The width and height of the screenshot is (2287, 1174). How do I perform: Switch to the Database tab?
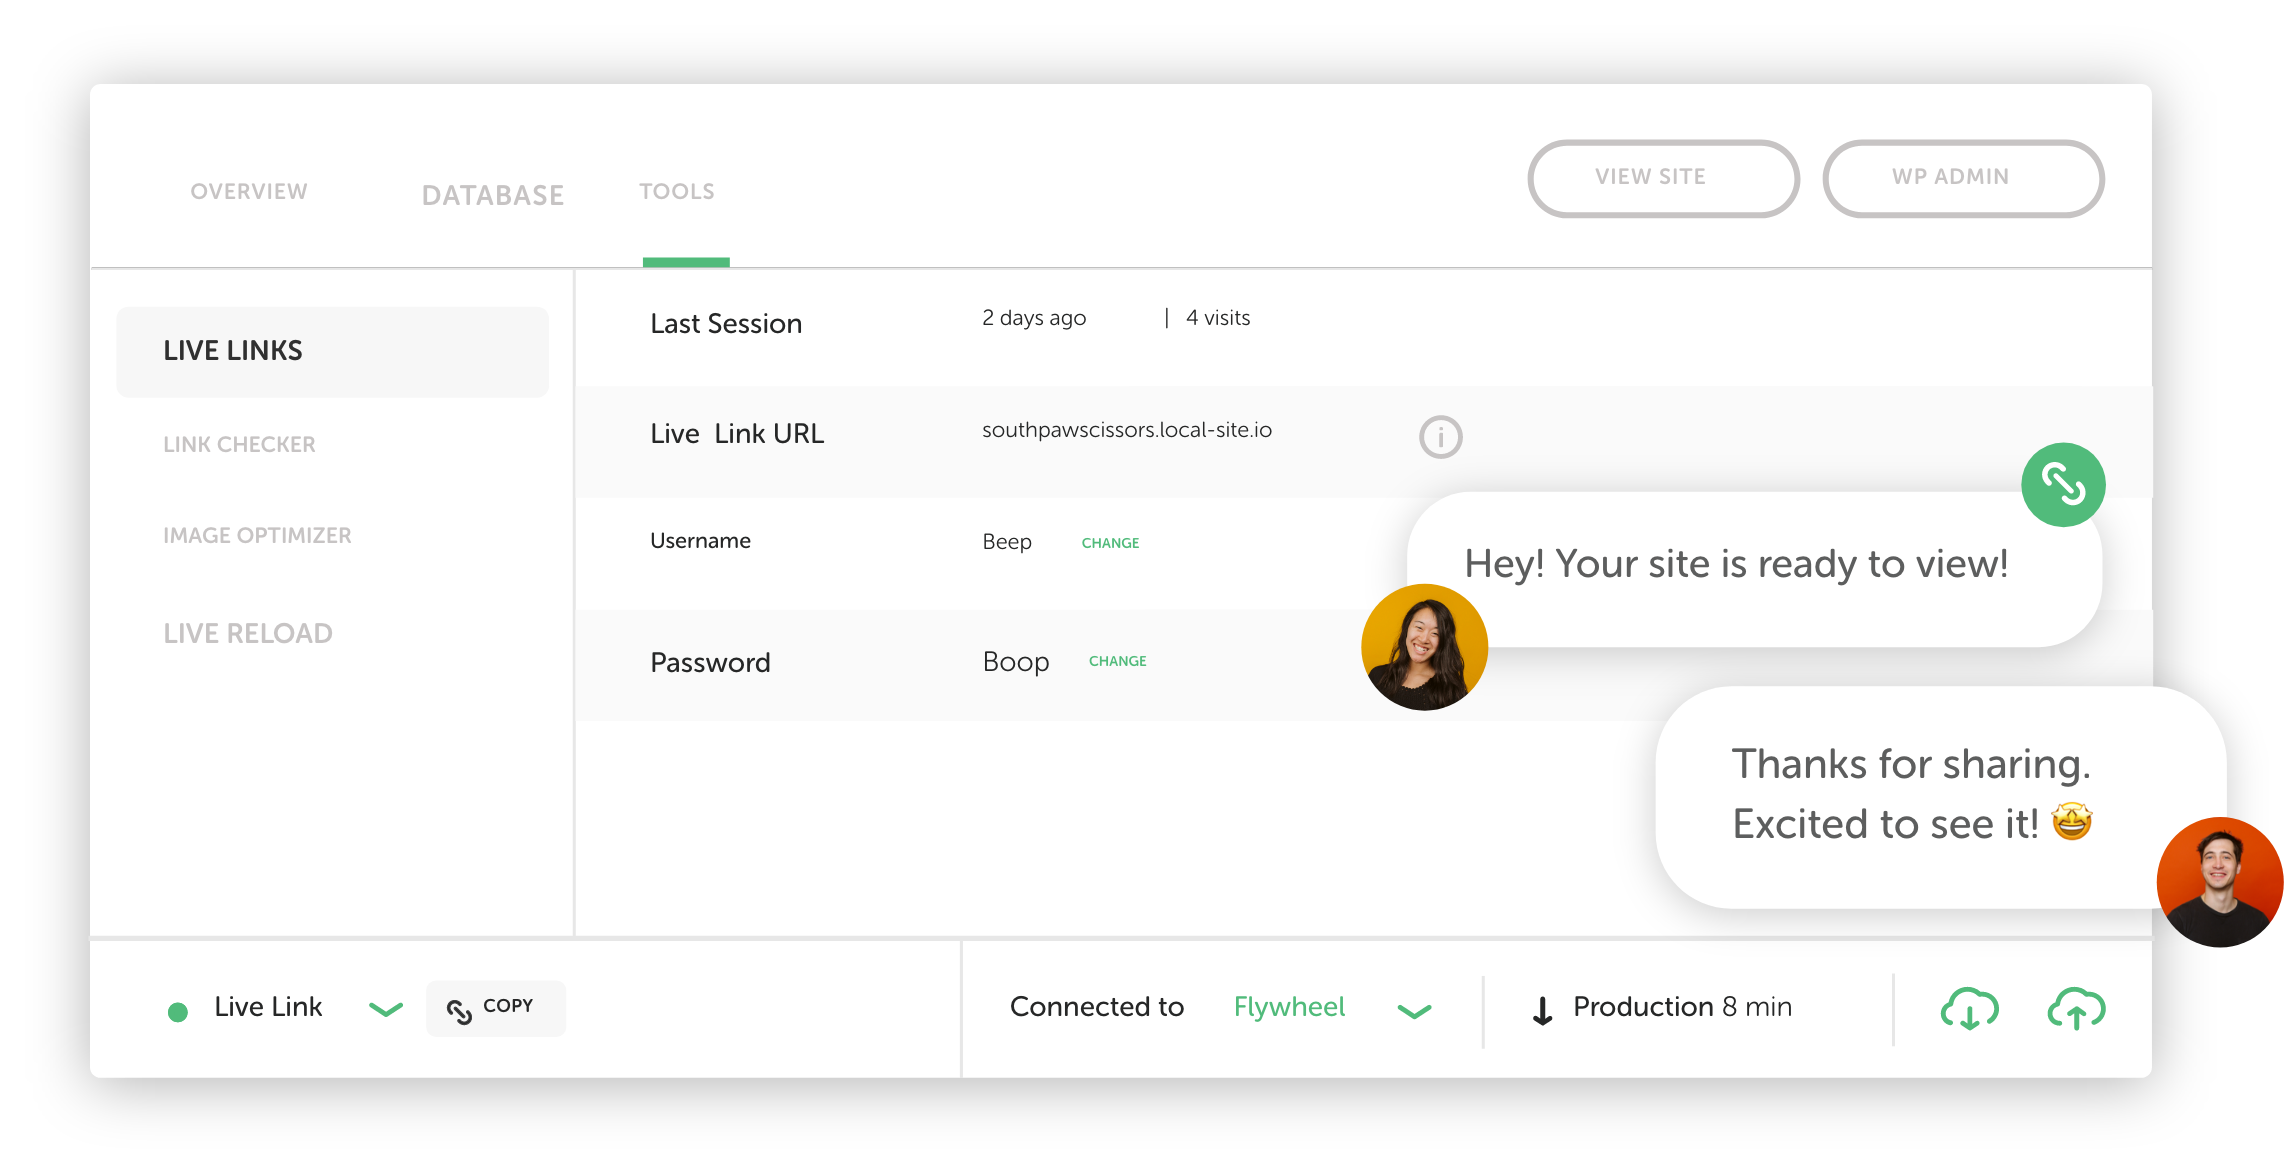coord(493,195)
